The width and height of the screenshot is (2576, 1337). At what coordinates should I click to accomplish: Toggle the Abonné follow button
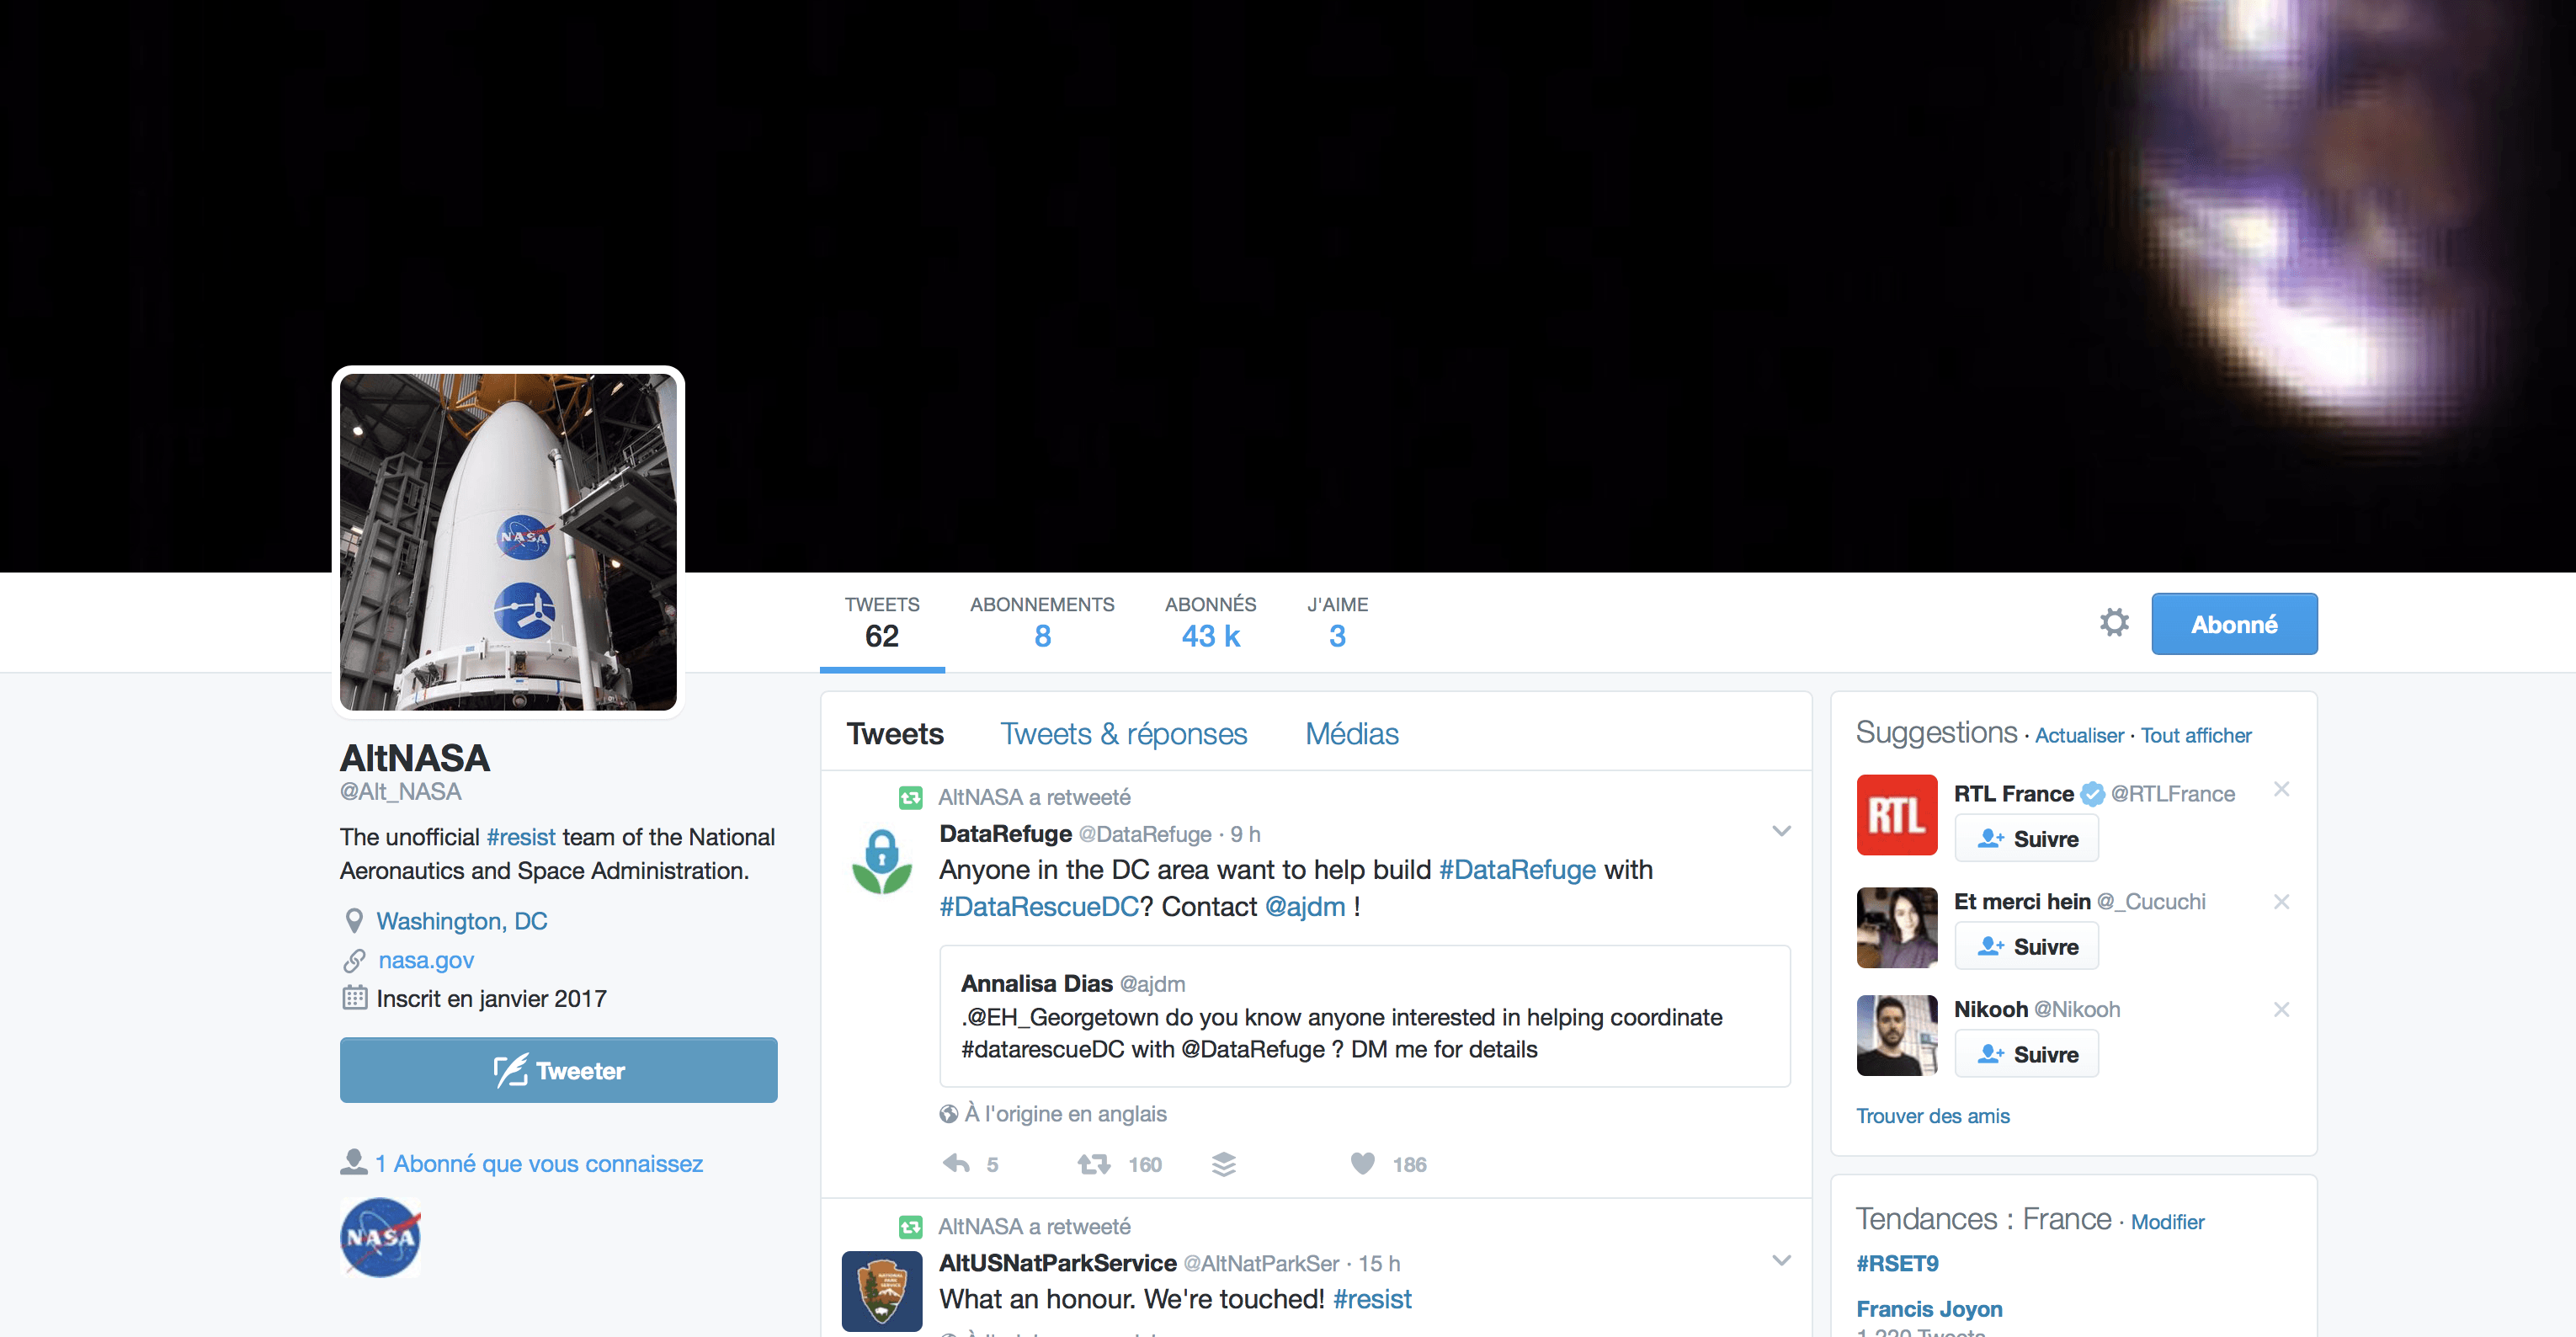click(2234, 624)
